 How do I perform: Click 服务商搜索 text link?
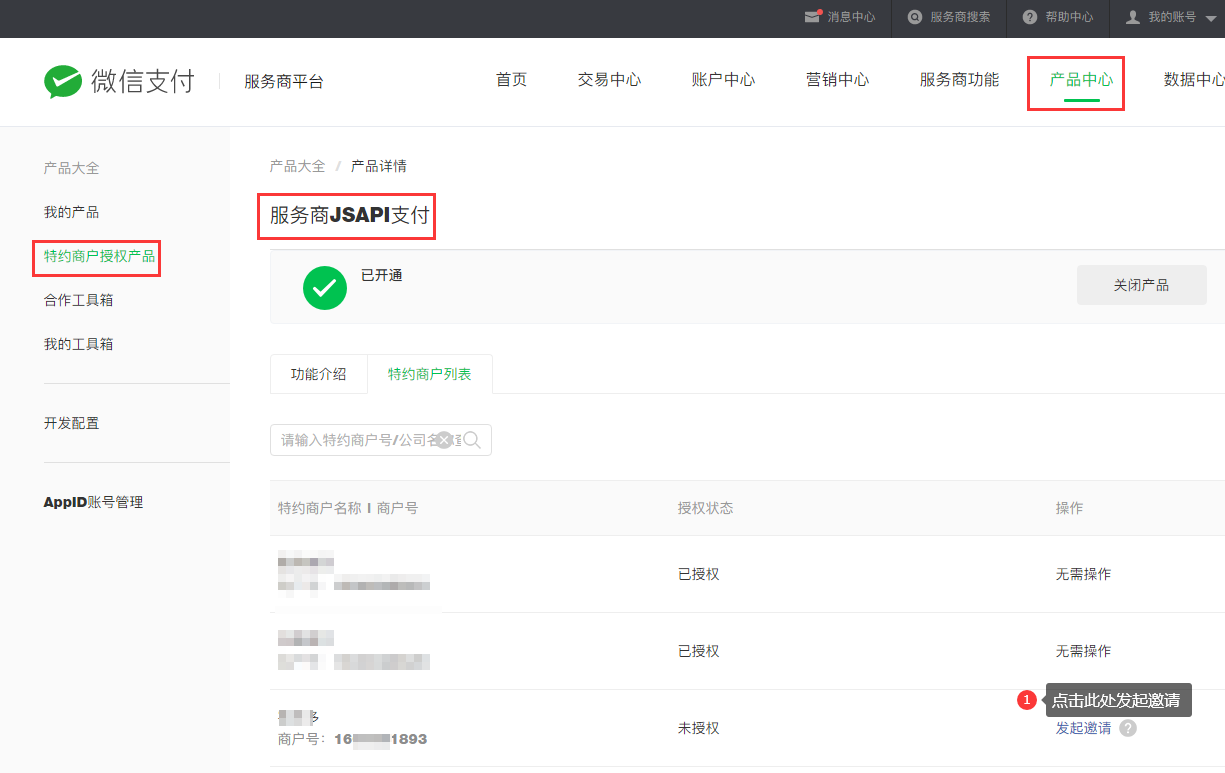960,17
